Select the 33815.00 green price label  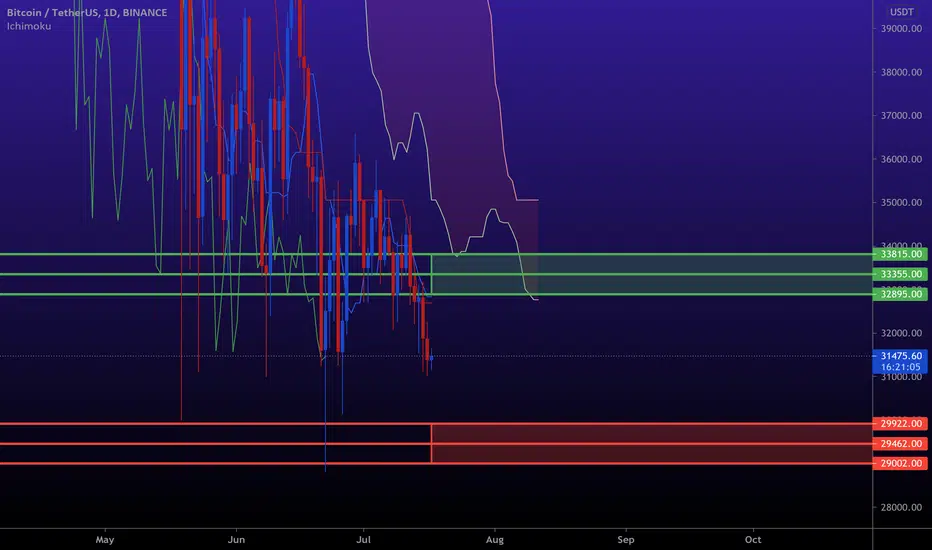coord(900,254)
